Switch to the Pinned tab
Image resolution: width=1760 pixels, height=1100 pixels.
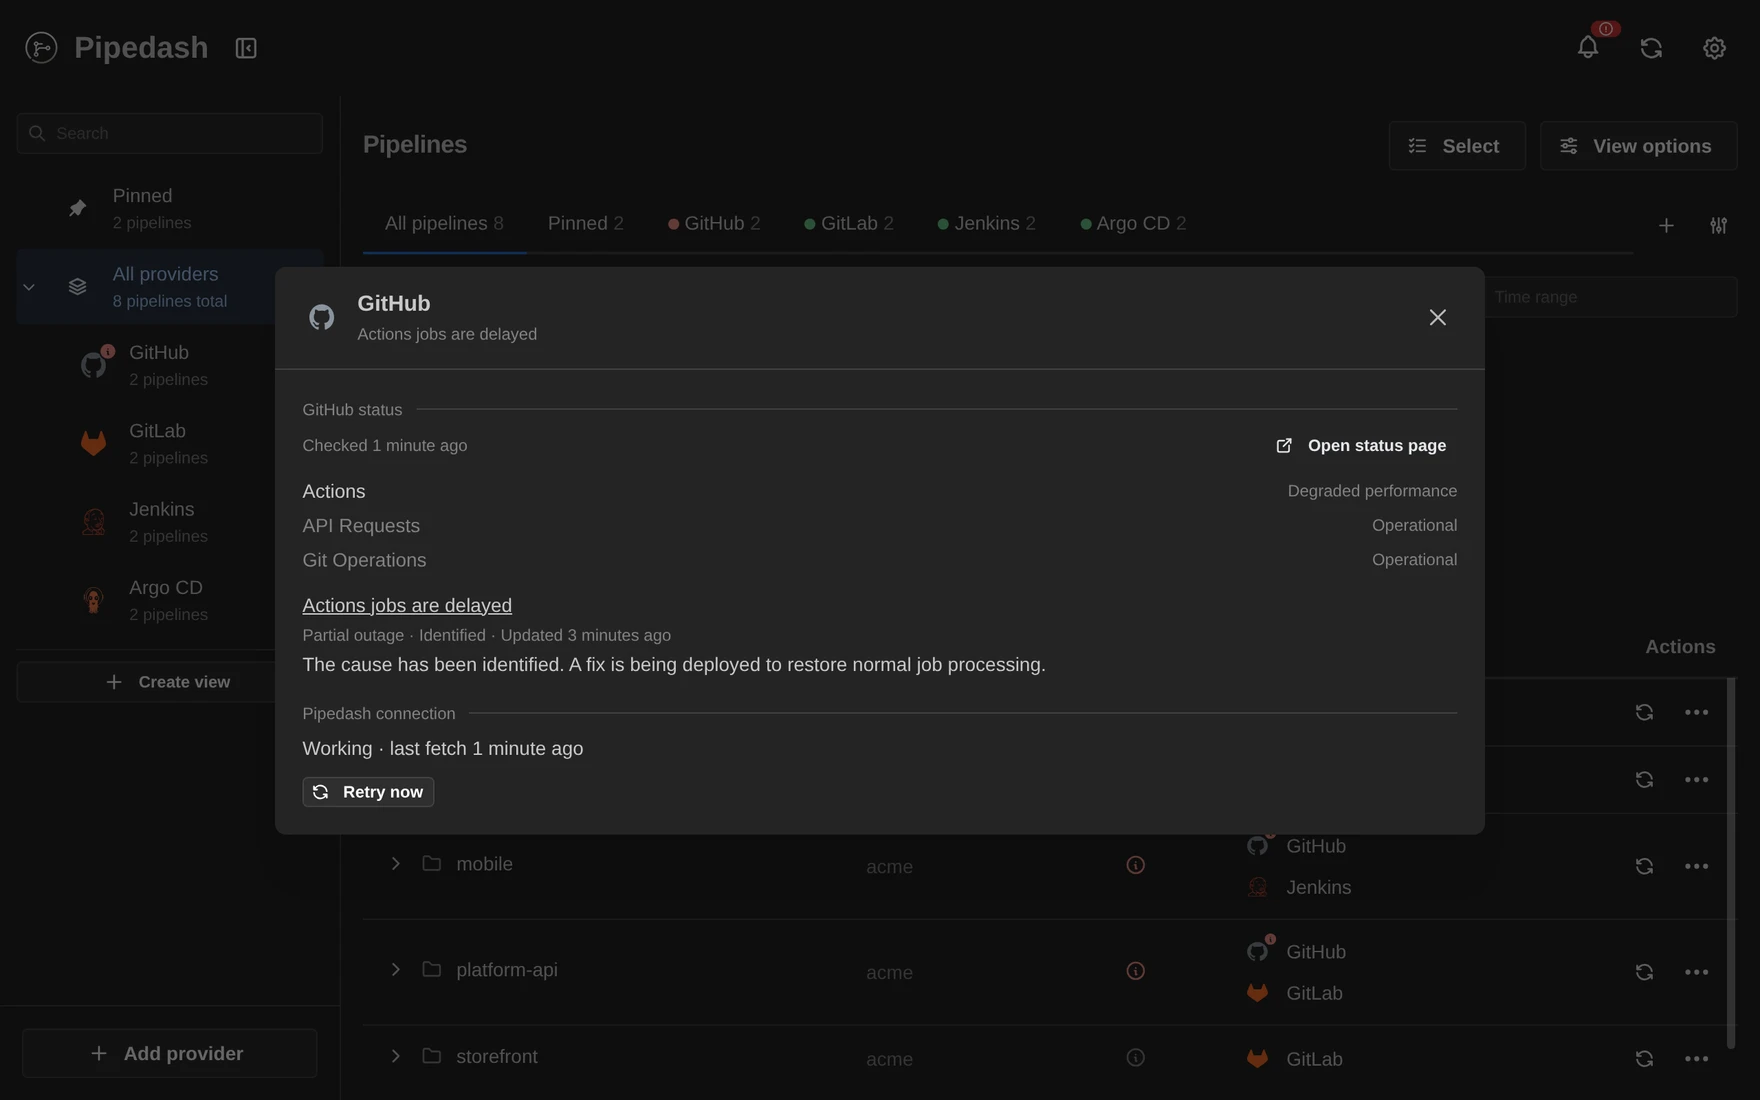(x=585, y=223)
